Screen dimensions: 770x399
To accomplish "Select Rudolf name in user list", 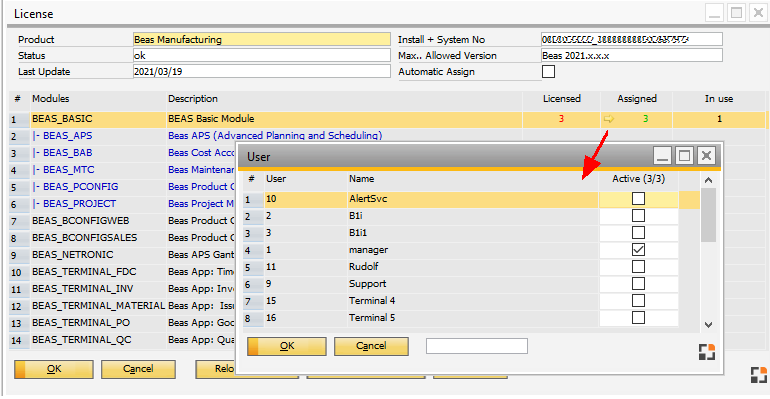I will coord(363,266).
